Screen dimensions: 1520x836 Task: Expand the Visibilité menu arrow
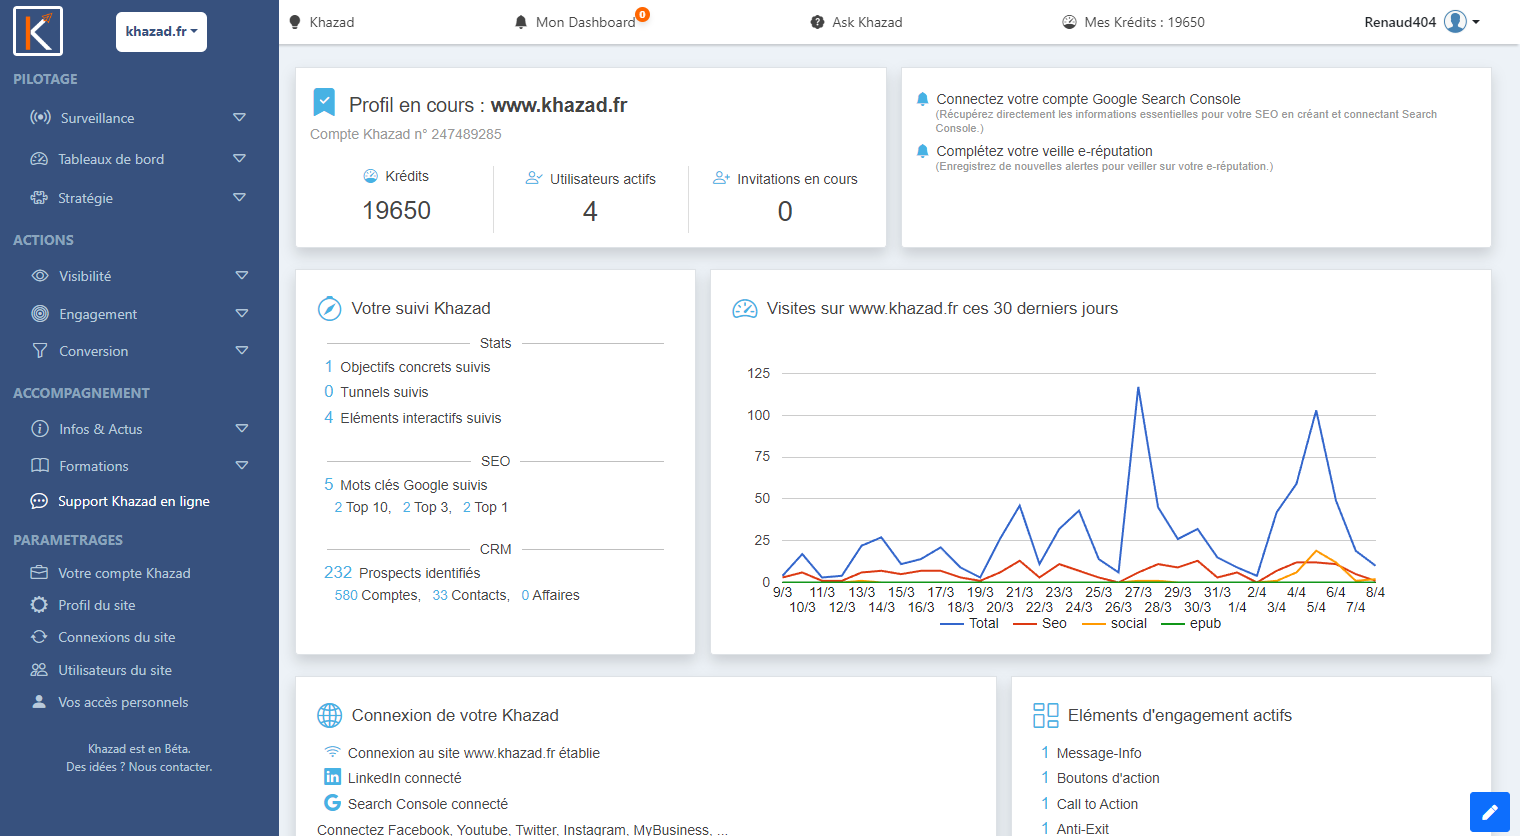pyautogui.click(x=241, y=275)
